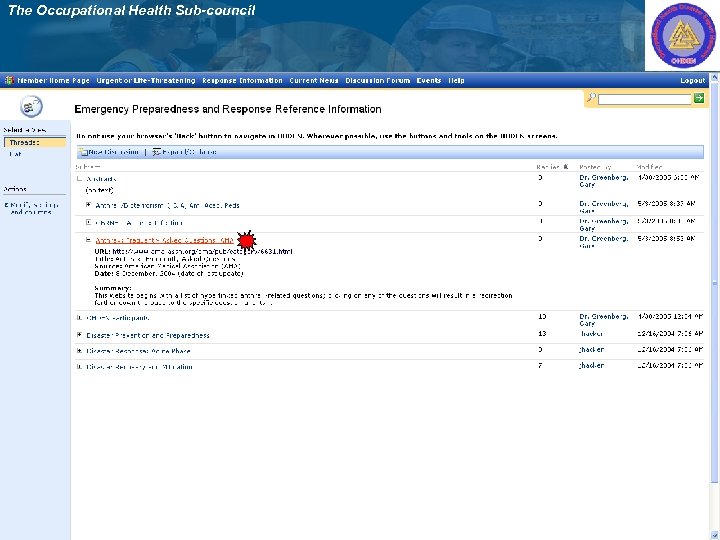720x540 pixels.
Task: Click the green search Go arrow
Action: click(x=699, y=98)
